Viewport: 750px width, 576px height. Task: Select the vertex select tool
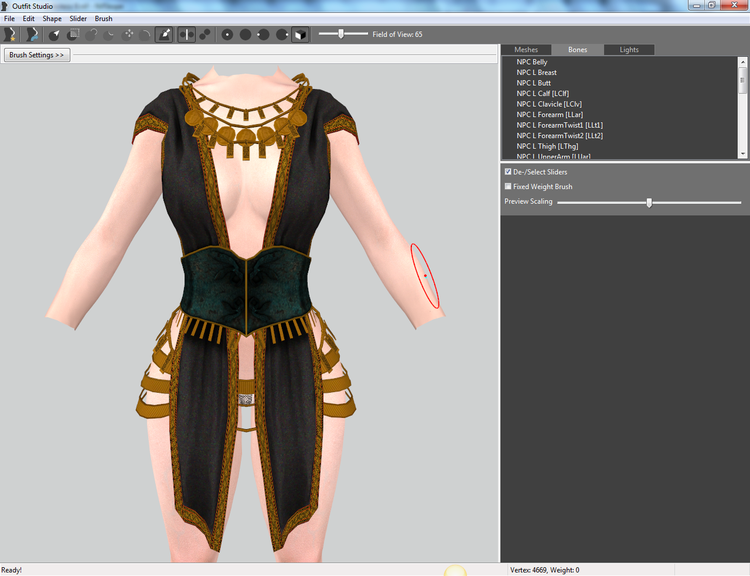(54, 34)
